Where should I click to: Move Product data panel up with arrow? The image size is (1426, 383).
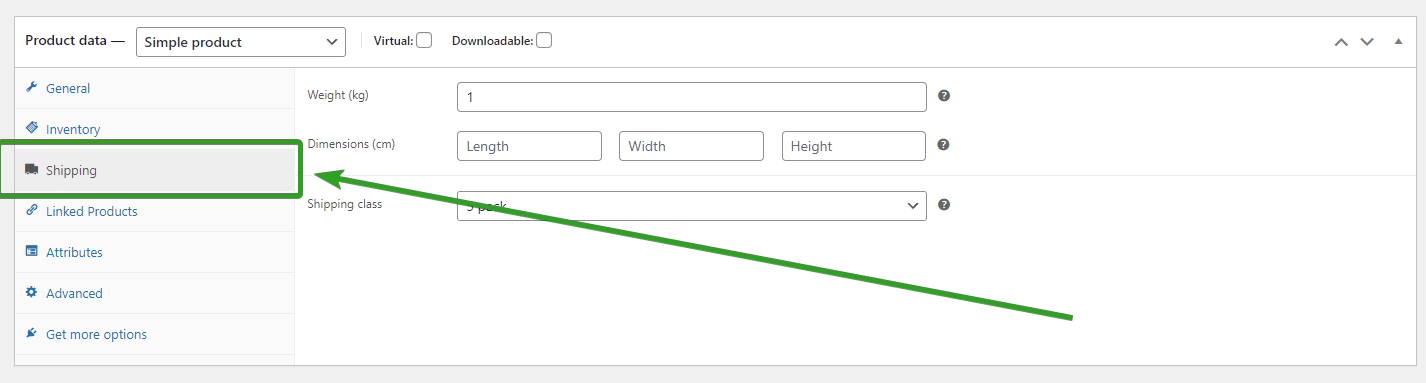pos(1341,42)
